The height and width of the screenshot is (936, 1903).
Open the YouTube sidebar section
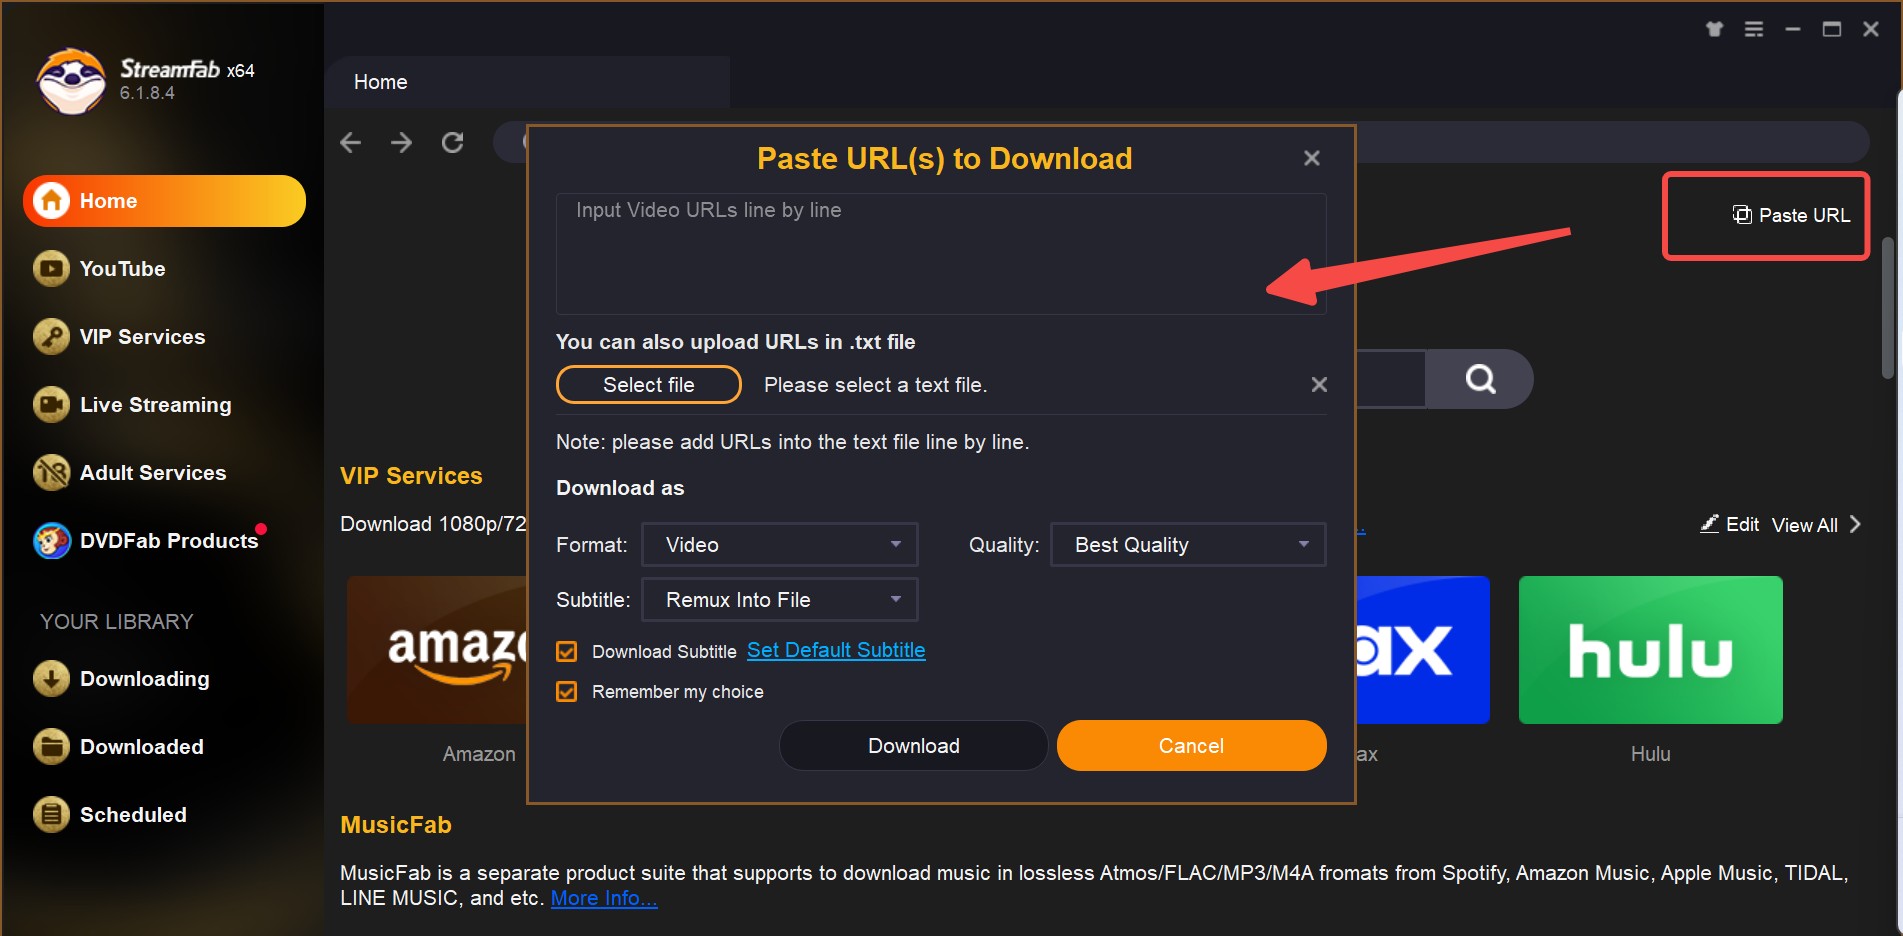(x=122, y=269)
